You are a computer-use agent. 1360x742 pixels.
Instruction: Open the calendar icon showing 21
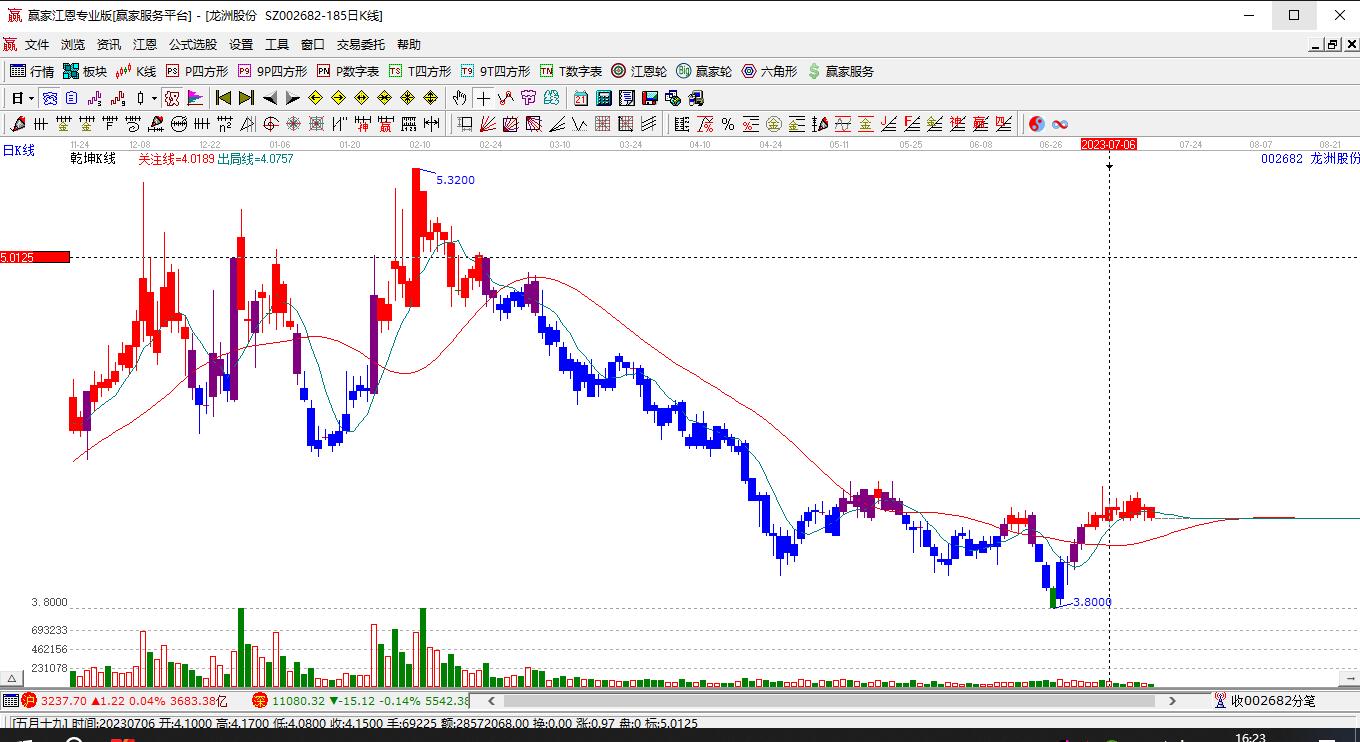click(x=581, y=98)
